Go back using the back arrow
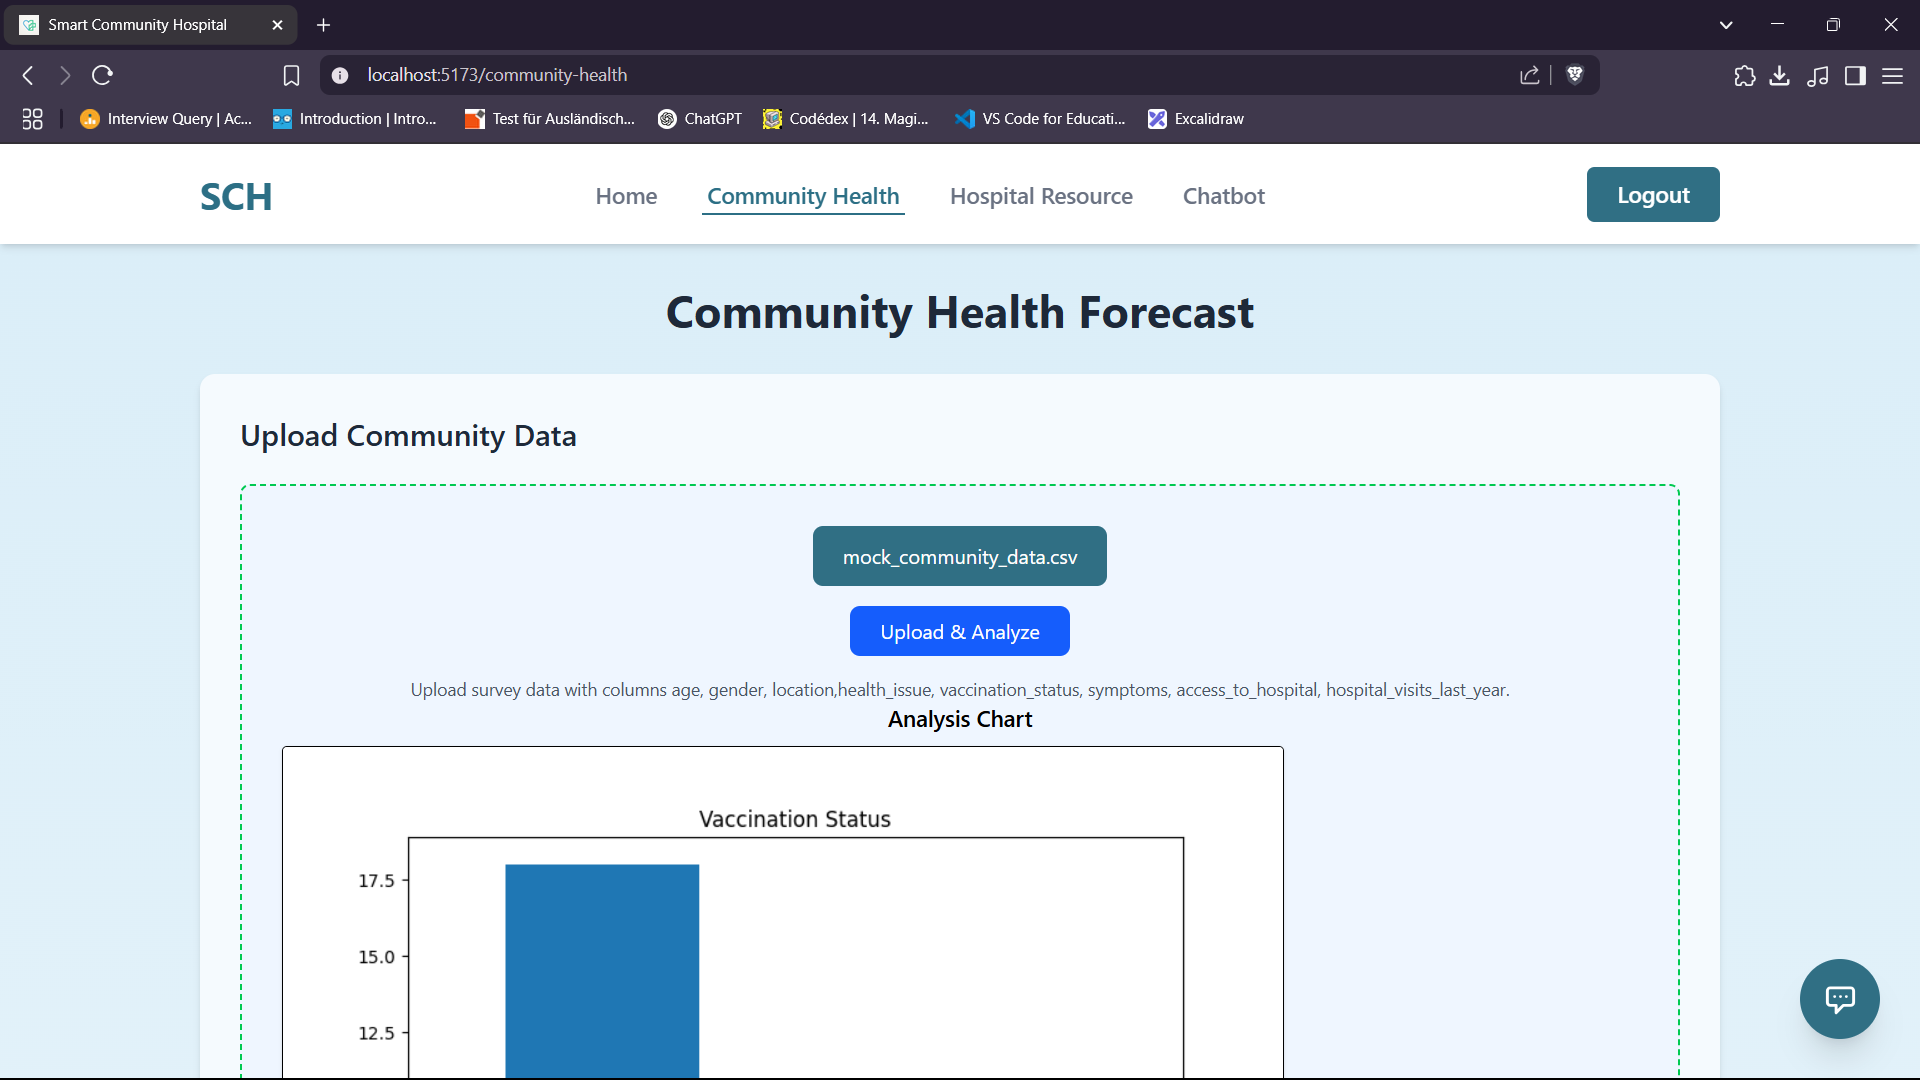 pos(27,75)
